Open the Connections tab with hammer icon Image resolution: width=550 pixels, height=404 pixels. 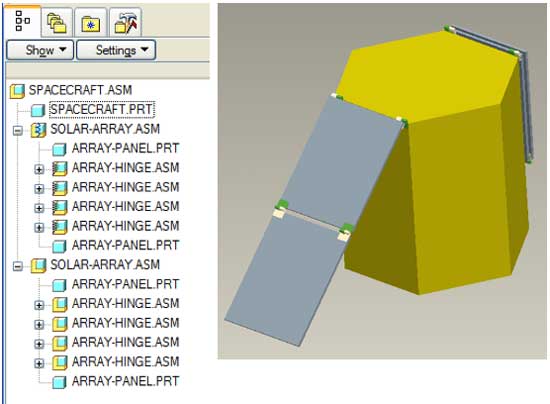[x=126, y=23]
